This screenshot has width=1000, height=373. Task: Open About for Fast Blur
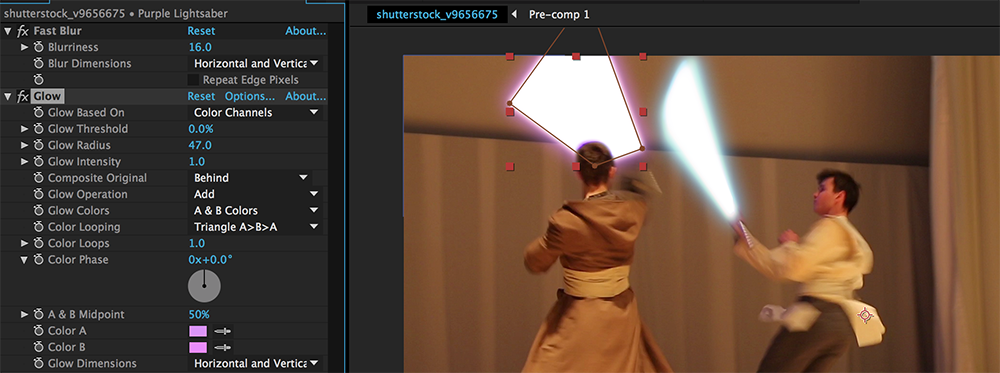pyautogui.click(x=305, y=31)
